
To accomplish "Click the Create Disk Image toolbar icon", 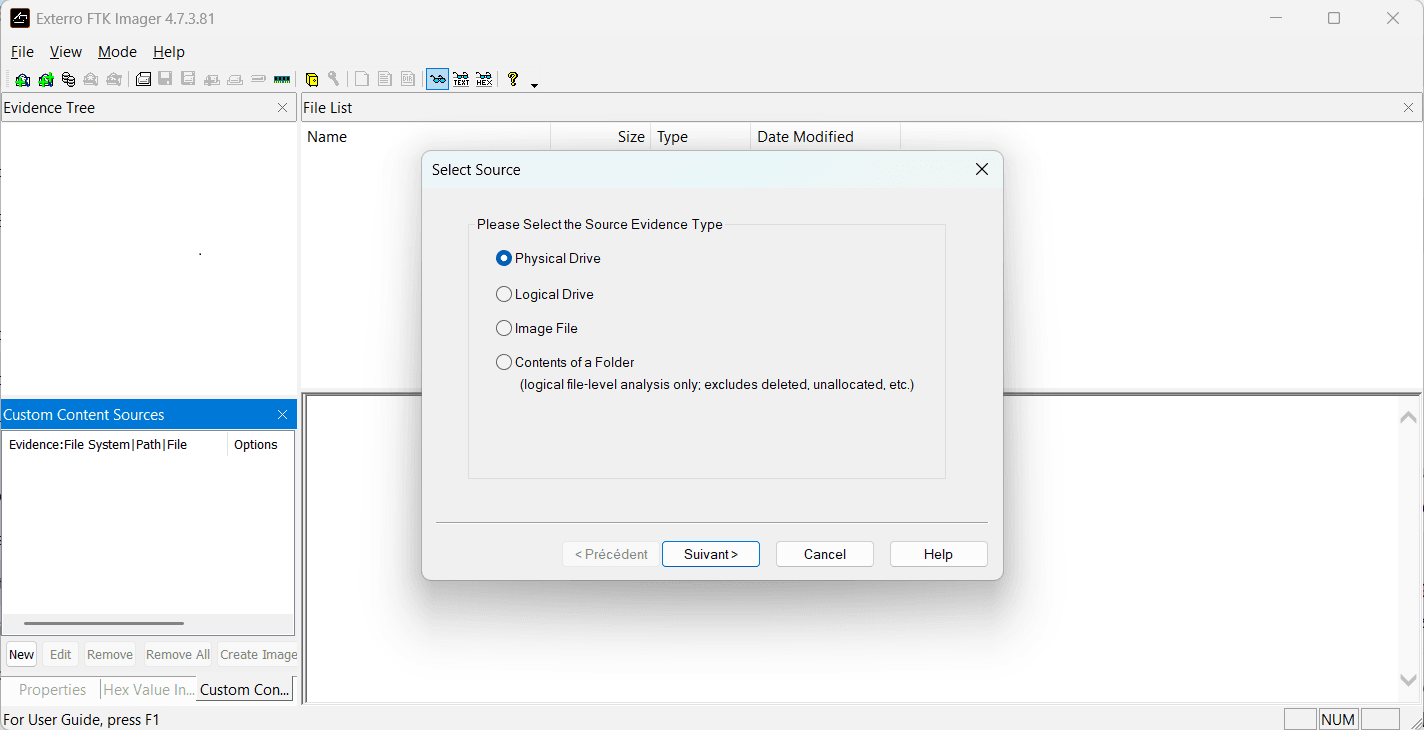I will click(143, 79).
